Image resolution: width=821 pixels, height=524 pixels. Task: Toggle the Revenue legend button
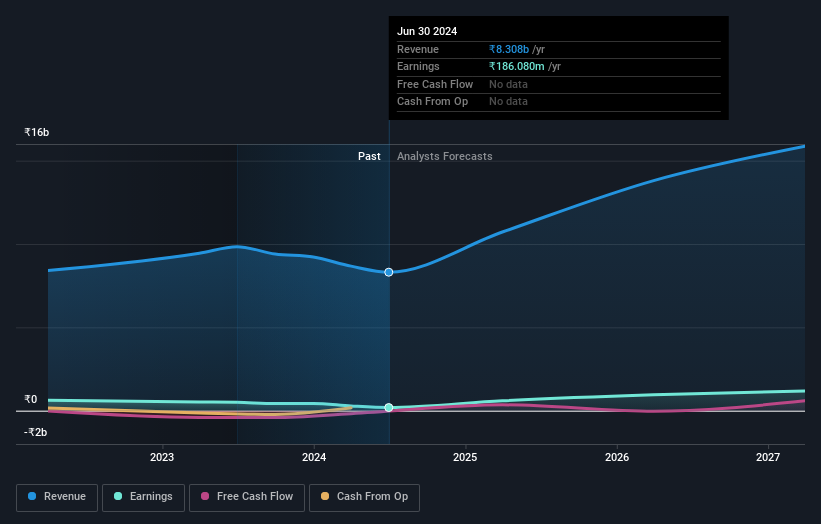[x=57, y=497]
